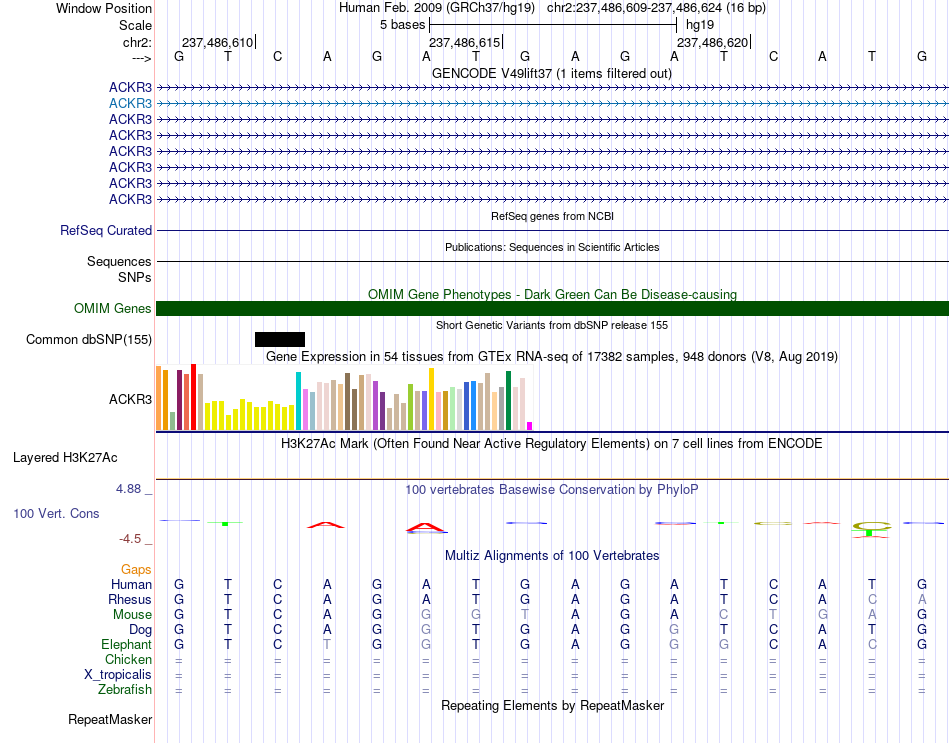Select the chr2: ruler label
The width and height of the screenshot is (950, 743).
[137, 42]
